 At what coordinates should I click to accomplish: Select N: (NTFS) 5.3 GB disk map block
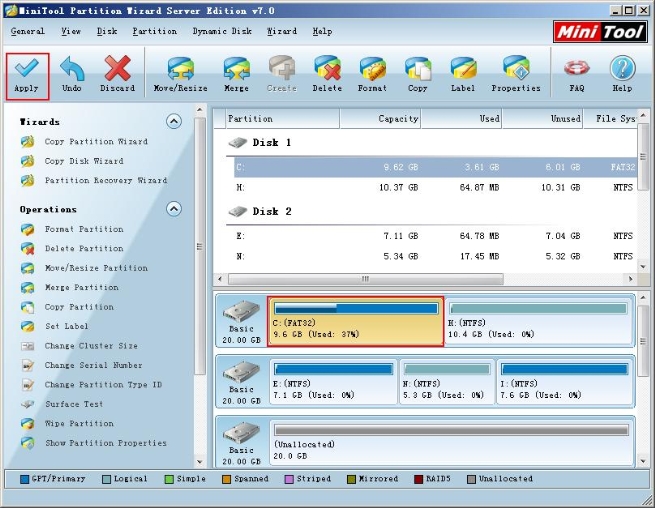point(447,381)
